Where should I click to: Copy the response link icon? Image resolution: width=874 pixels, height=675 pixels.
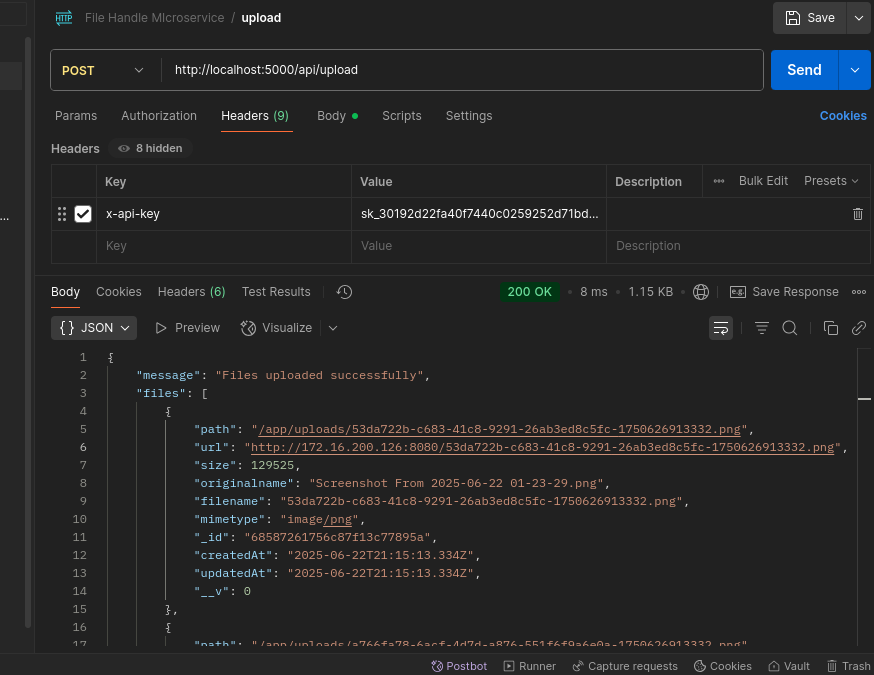858,328
